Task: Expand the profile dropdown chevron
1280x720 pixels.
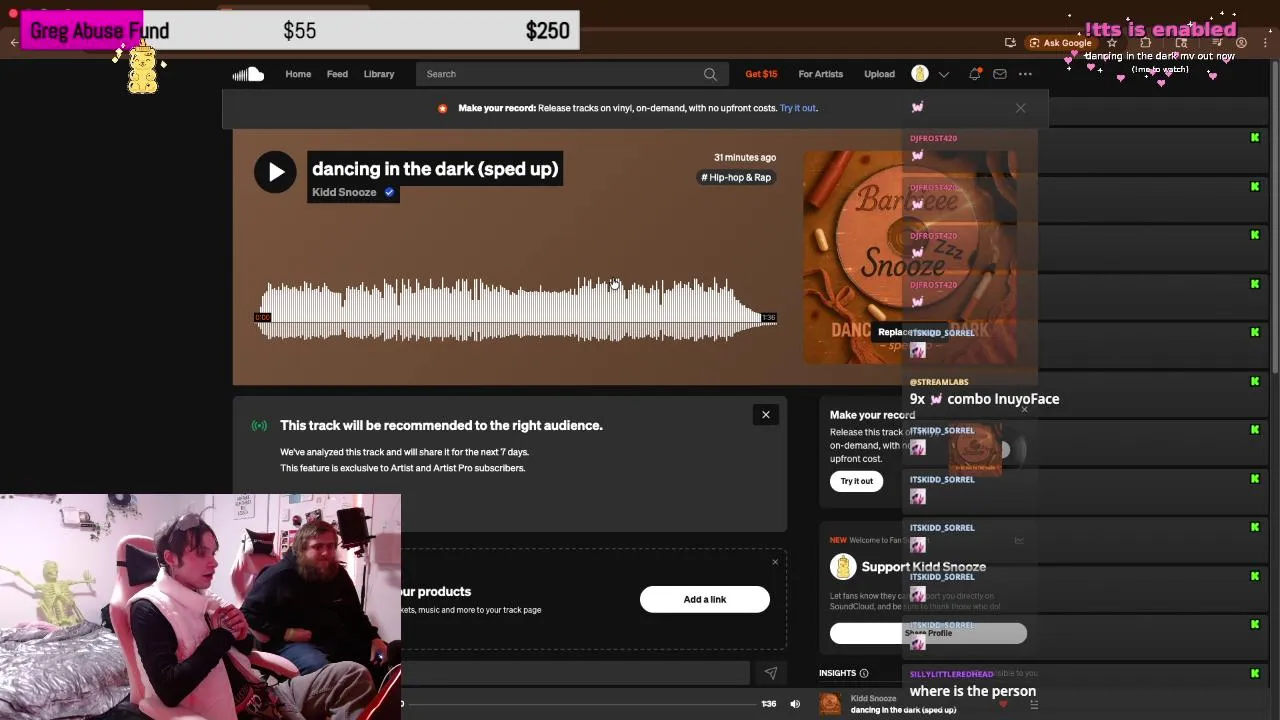Action: click(943, 74)
